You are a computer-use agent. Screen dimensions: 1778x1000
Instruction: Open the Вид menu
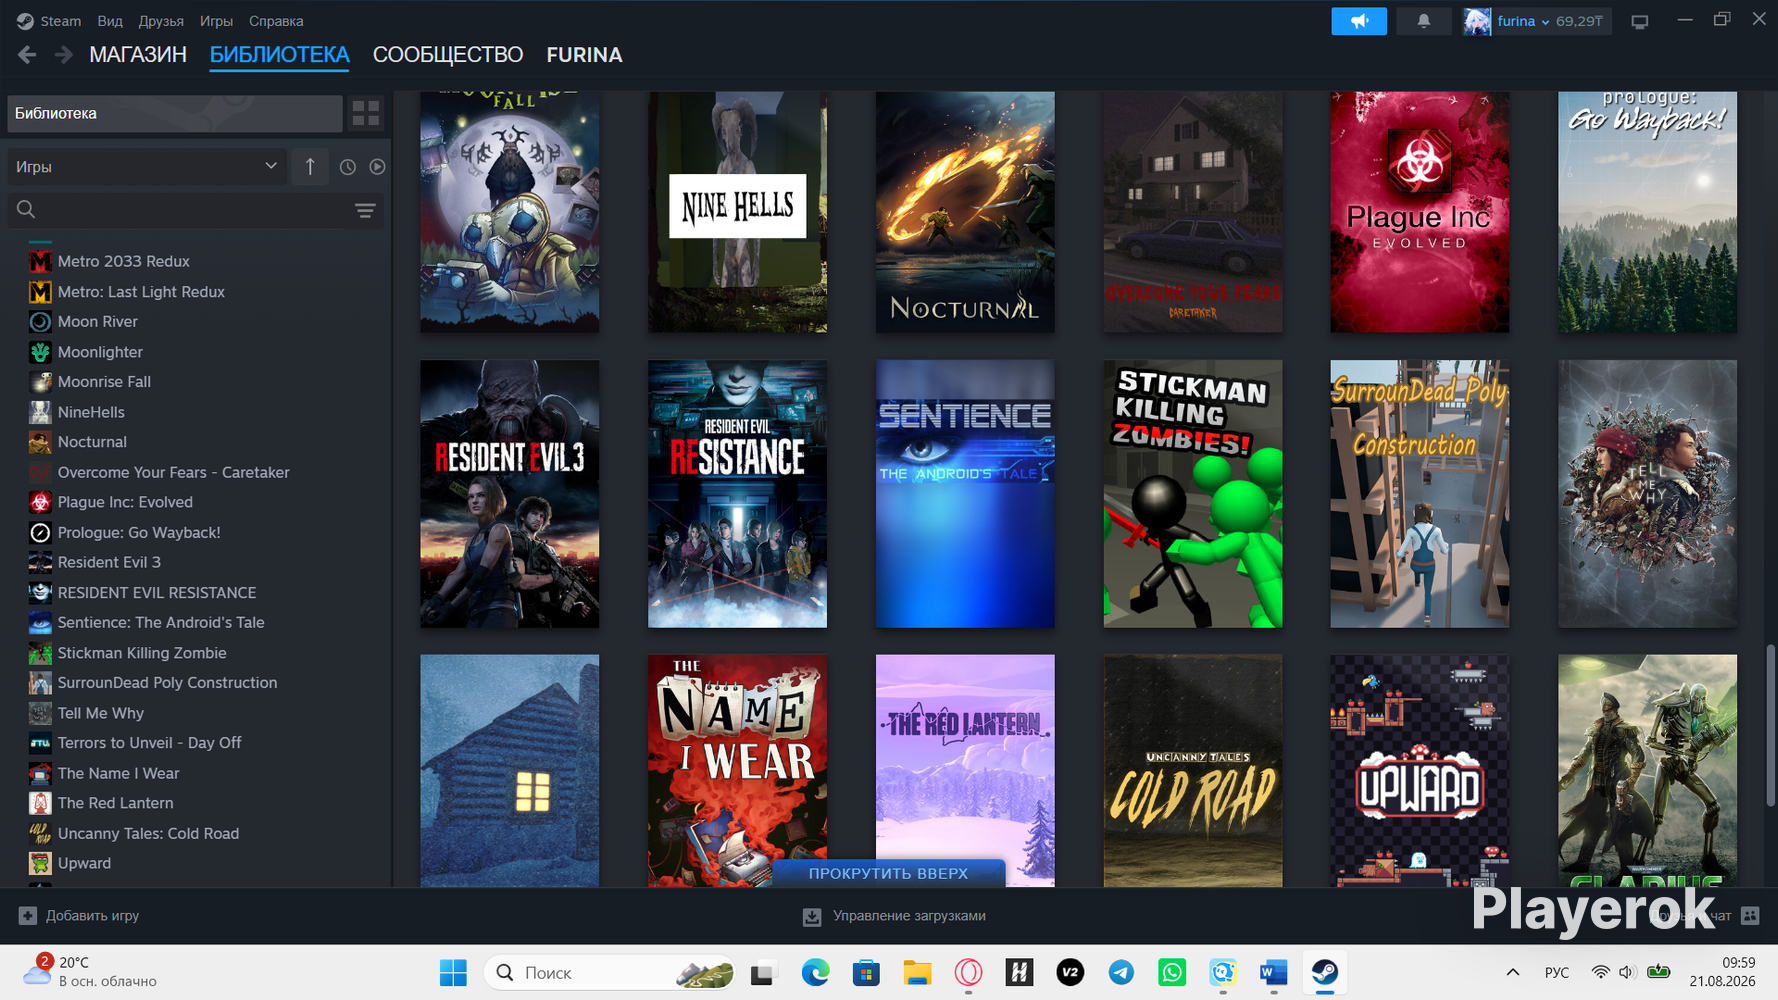(110, 21)
